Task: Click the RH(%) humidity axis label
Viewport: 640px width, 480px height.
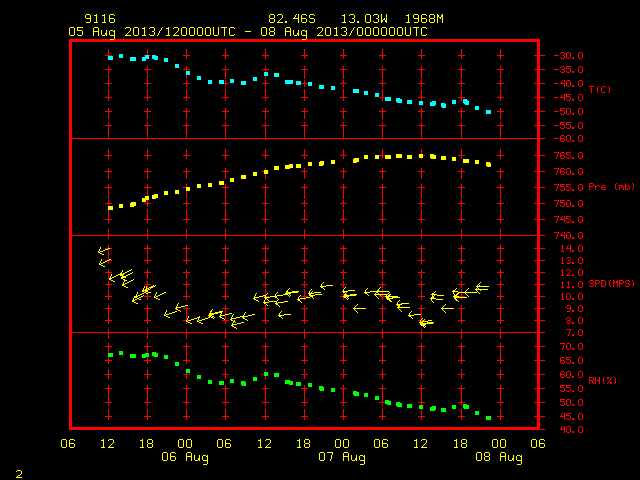Action: coord(602,381)
